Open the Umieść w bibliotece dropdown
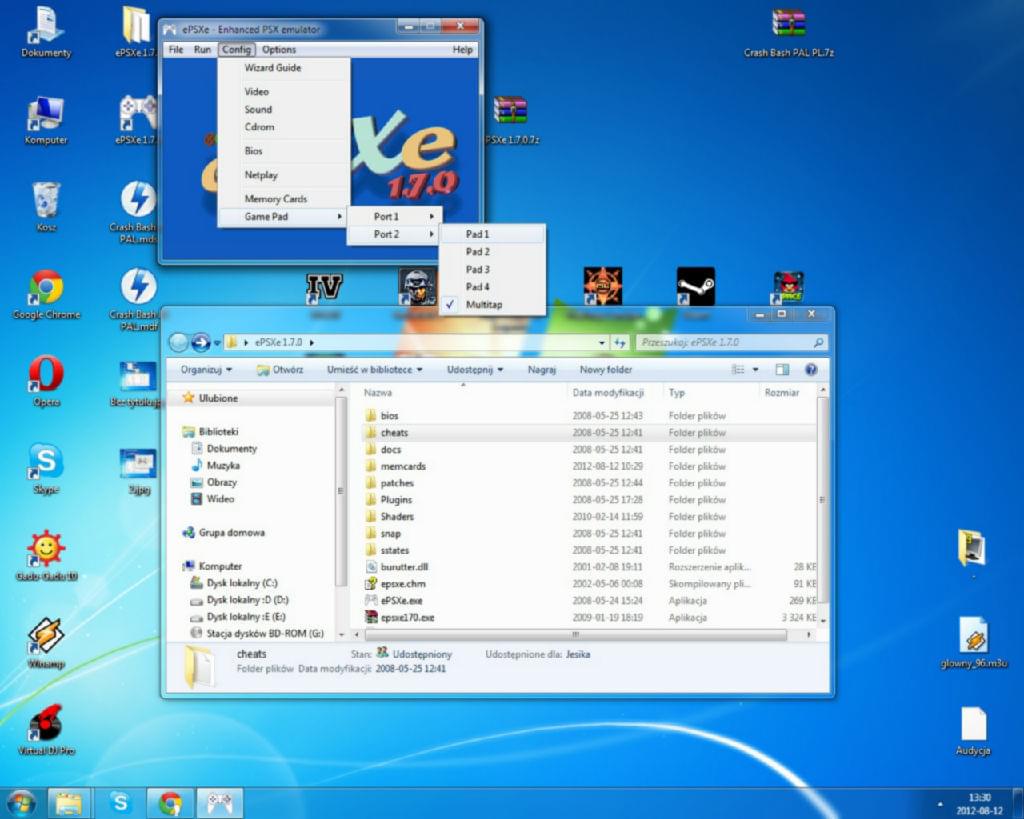The height and width of the screenshot is (819, 1024). pos(375,370)
